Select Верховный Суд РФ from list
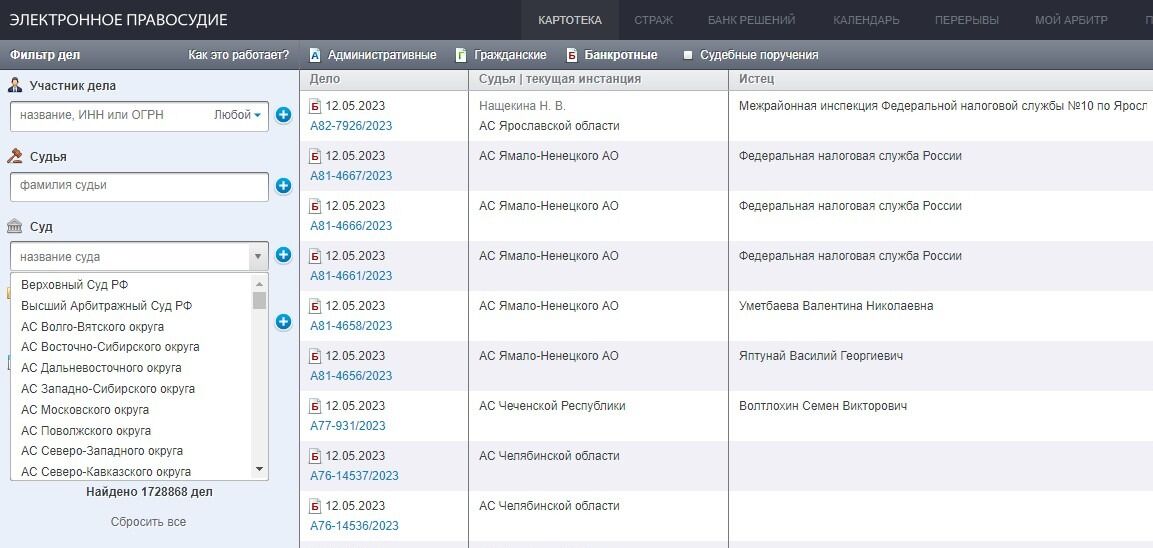The width and height of the screenshot is (1153, 548). 75,285
